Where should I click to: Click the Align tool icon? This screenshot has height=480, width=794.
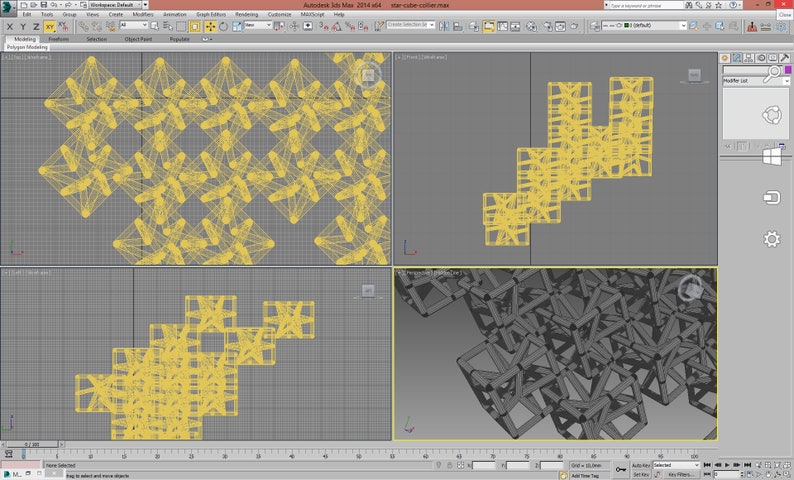pyautogui.click(x=458, y=26)
